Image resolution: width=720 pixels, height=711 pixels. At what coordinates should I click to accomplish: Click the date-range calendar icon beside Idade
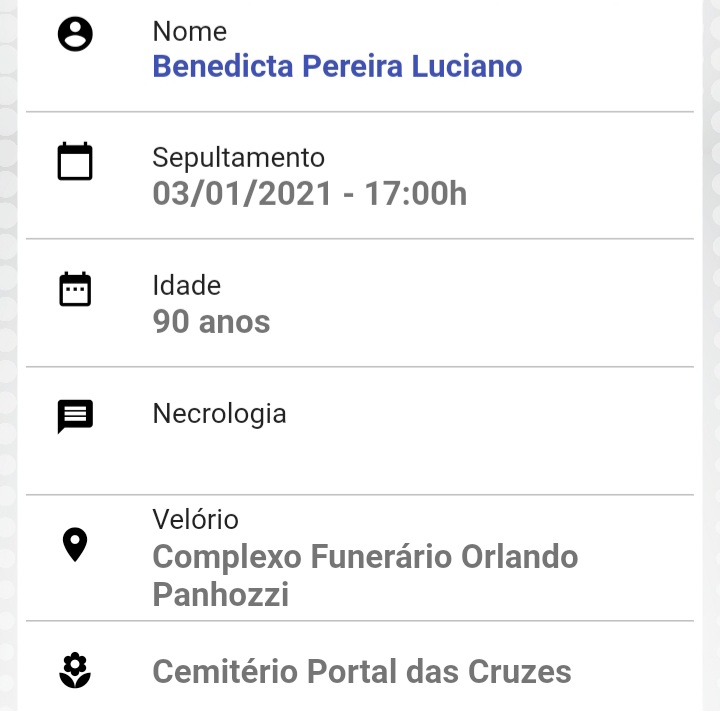point(75,289)
